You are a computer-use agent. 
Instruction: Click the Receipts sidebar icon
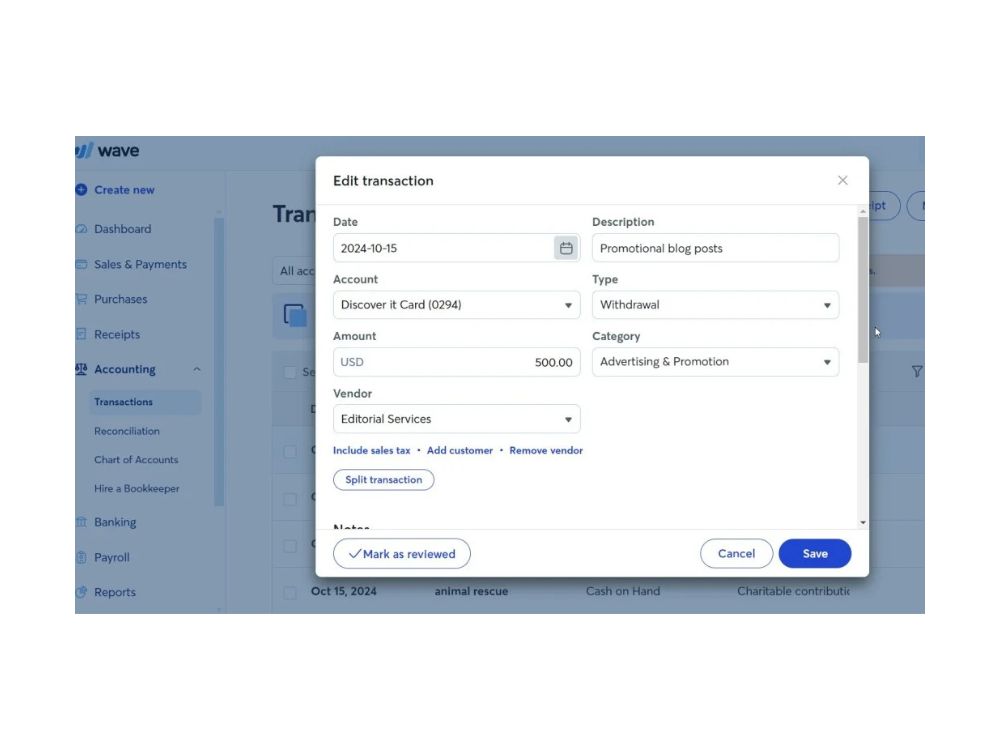click(81, 334)
